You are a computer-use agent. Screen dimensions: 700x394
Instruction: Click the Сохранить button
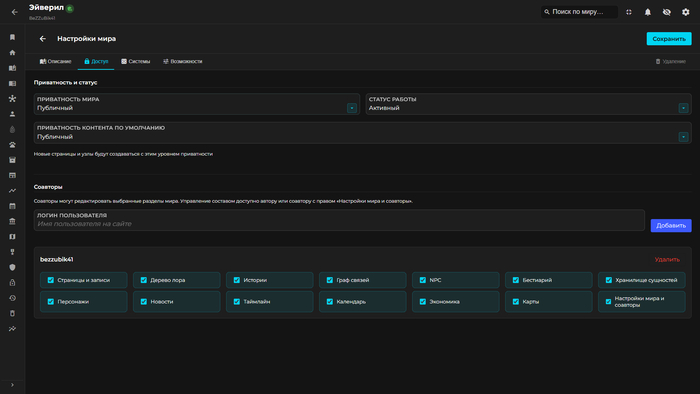click(x=669, y=39)
